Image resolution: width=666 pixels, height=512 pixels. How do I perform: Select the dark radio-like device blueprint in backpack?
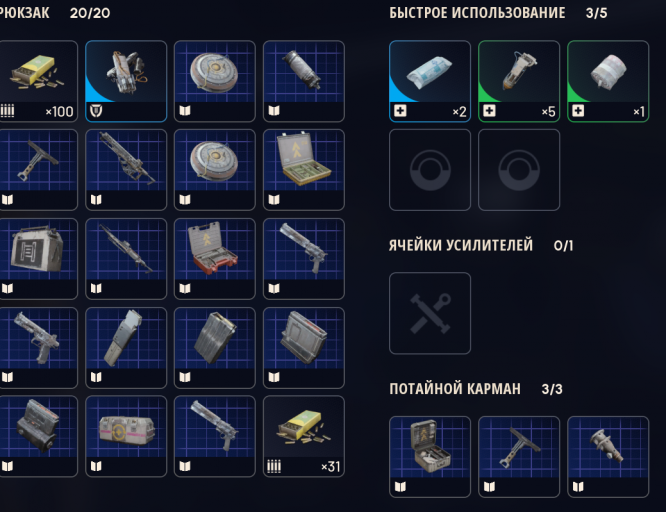click(x=37, y=436)
